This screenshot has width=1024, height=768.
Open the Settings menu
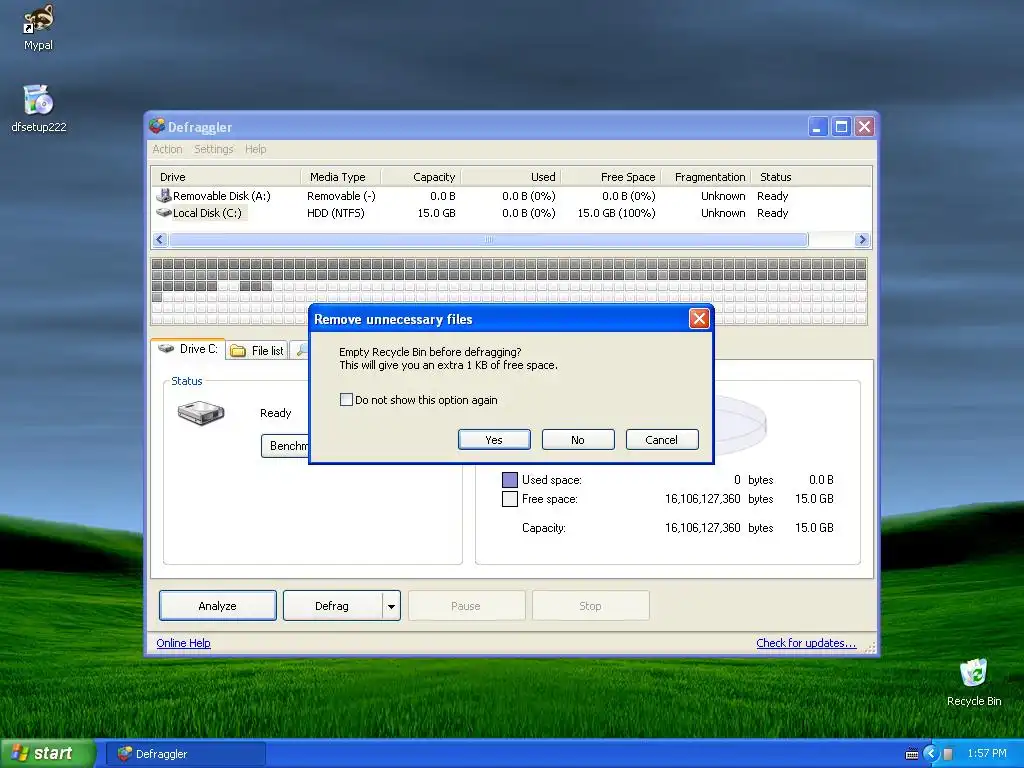click(x=214, y=149)
